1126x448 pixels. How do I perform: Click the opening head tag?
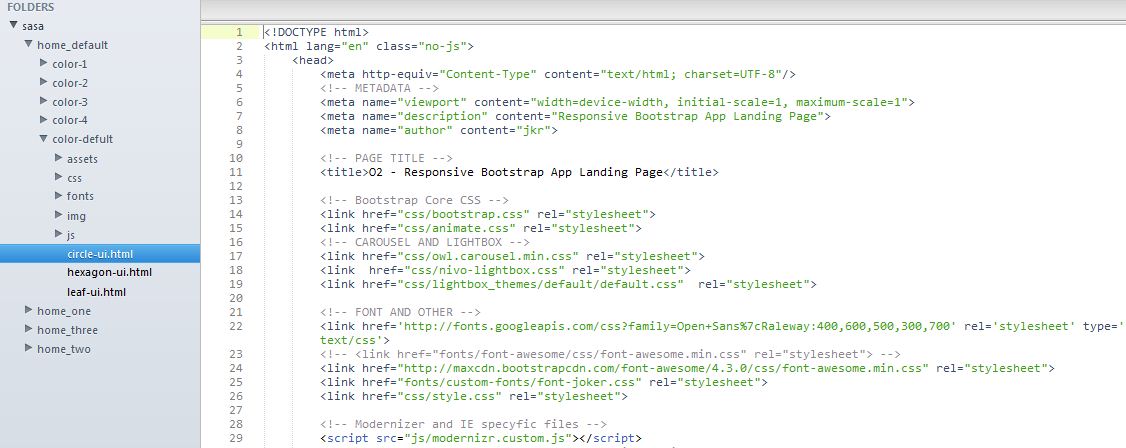[312, 60]
